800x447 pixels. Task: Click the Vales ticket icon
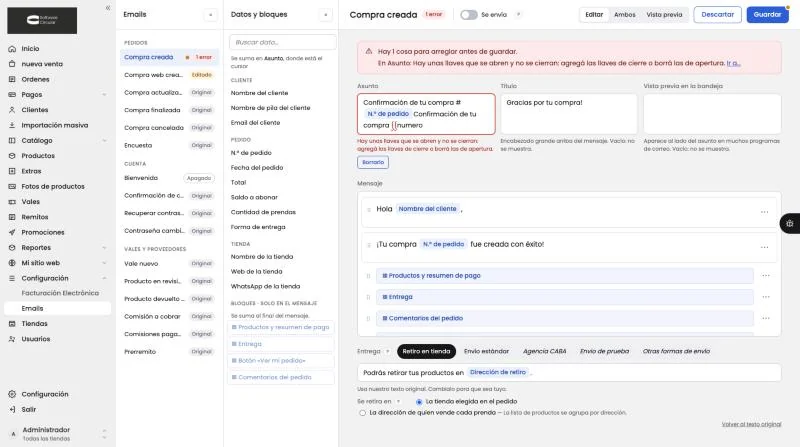point(12,202)
